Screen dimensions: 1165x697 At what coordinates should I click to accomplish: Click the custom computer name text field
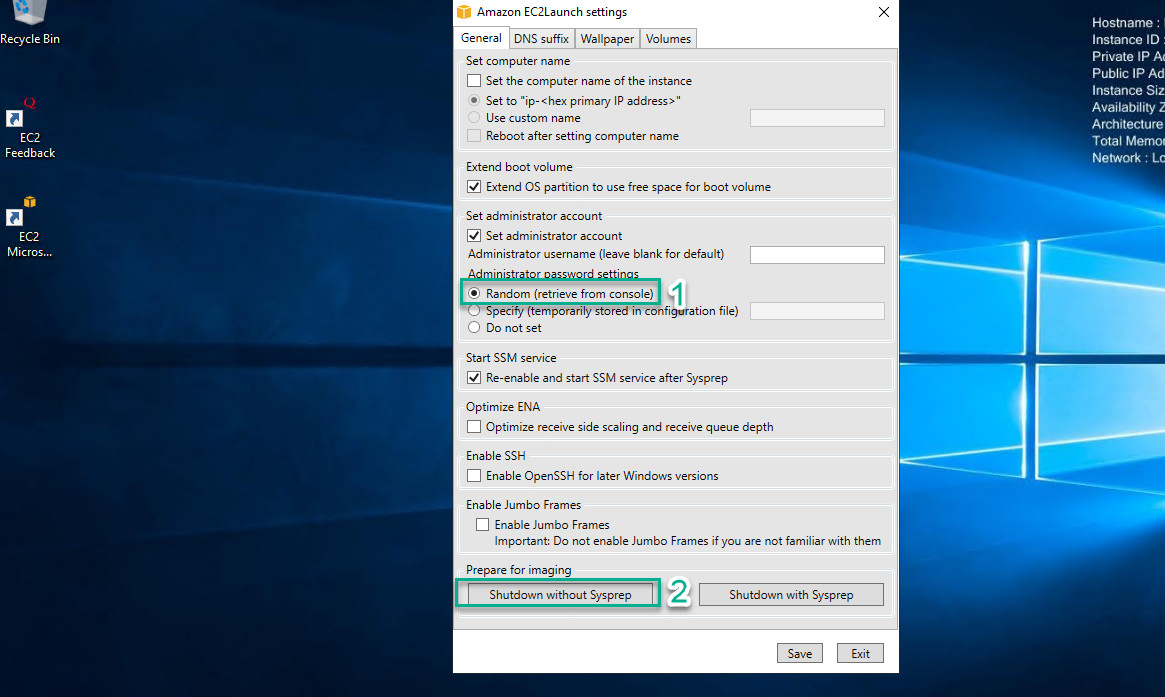tap(817, 117)
